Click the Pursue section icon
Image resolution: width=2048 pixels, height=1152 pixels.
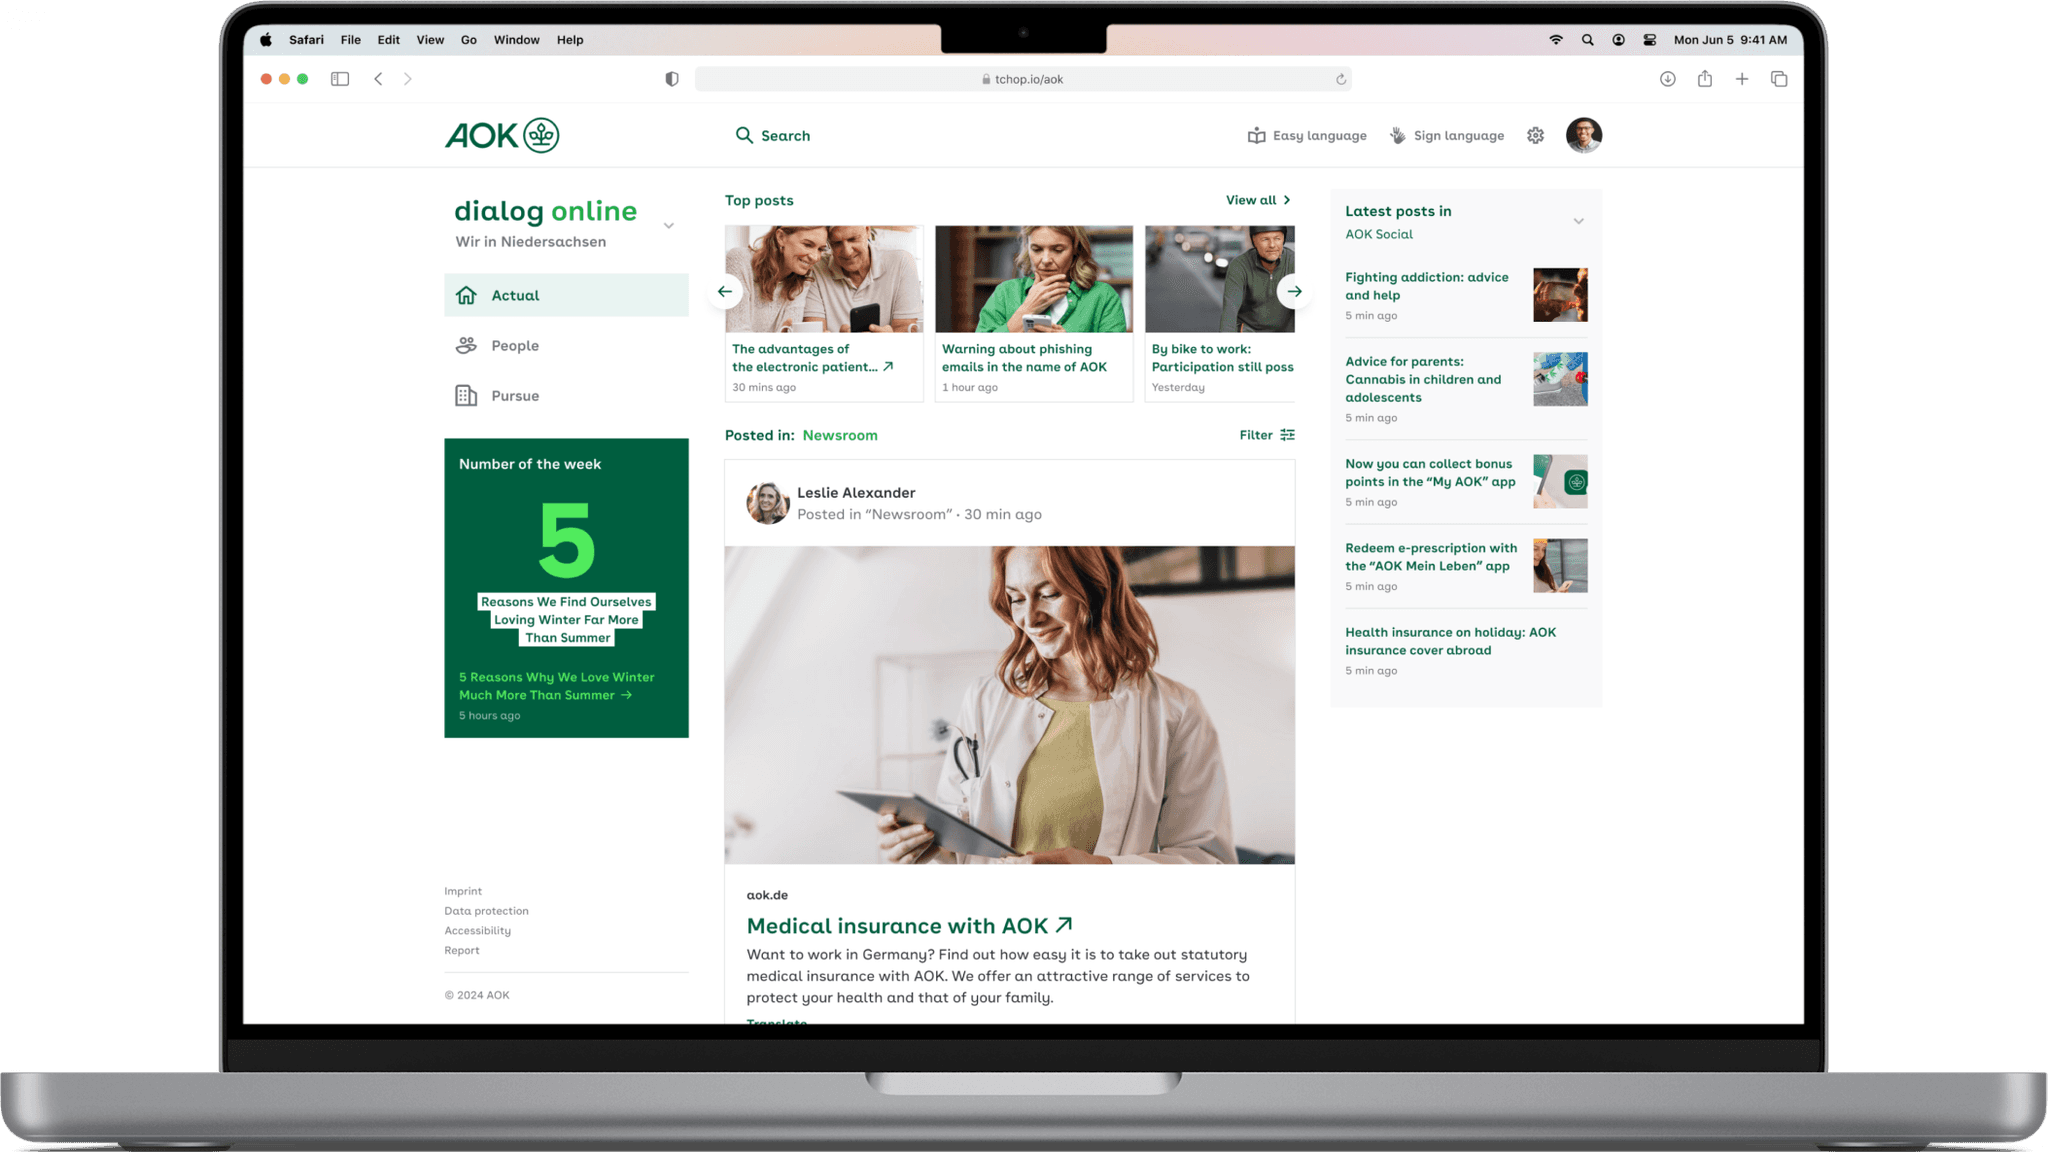pyautogui.click(x=466, y=395)
